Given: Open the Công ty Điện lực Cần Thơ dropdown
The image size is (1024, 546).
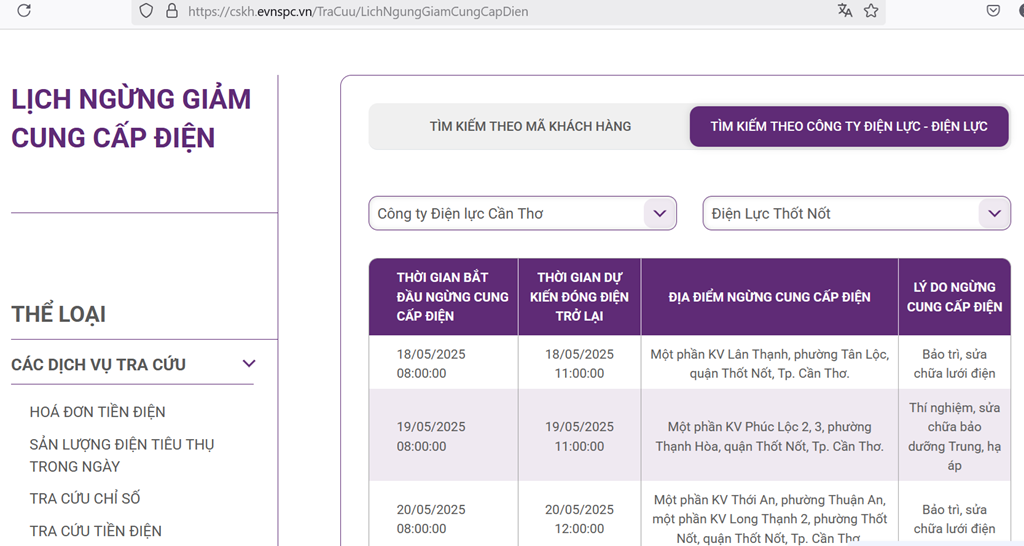Looking at the screenshot, I should click(x=522, y=214).
